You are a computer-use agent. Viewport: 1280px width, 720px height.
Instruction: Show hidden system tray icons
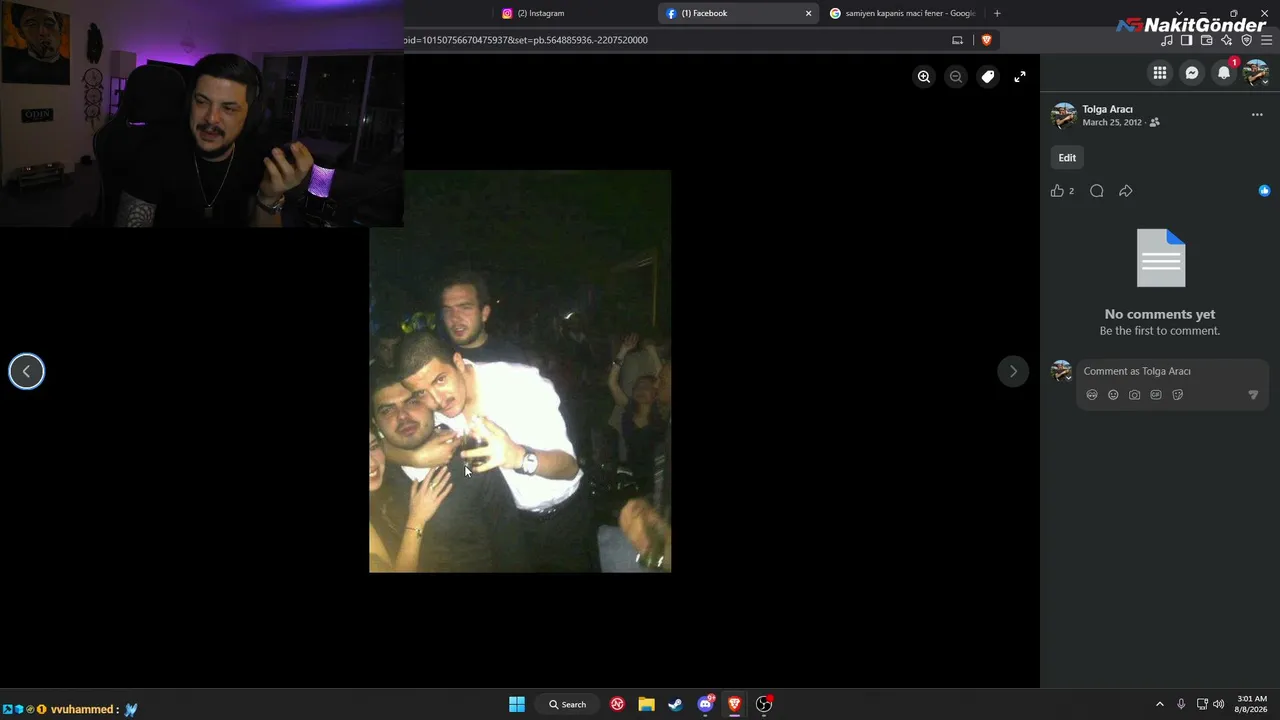[x=1160, y=704]
